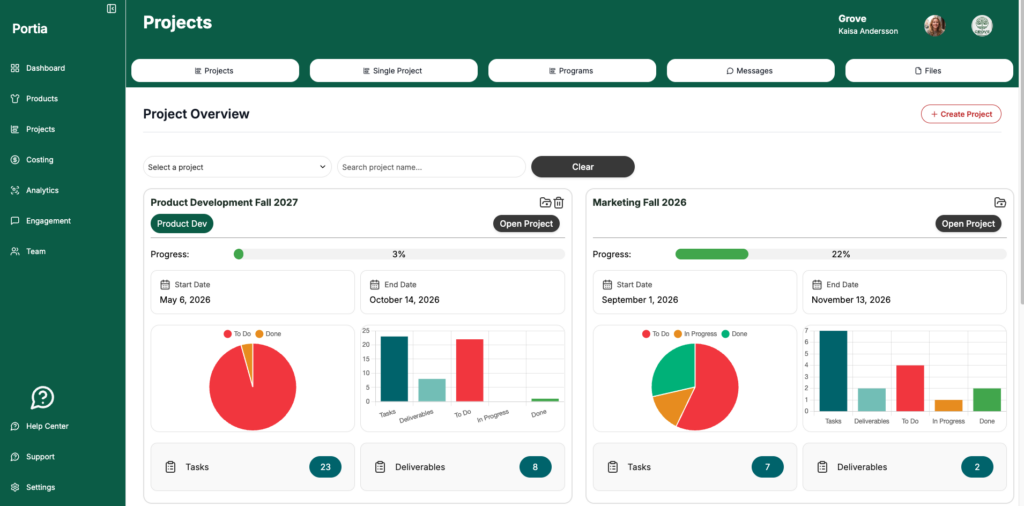1024x506 pixels.
Task: Click Tasks bar reaching 23 in Product Development chart
Action: tap(394, 369)
